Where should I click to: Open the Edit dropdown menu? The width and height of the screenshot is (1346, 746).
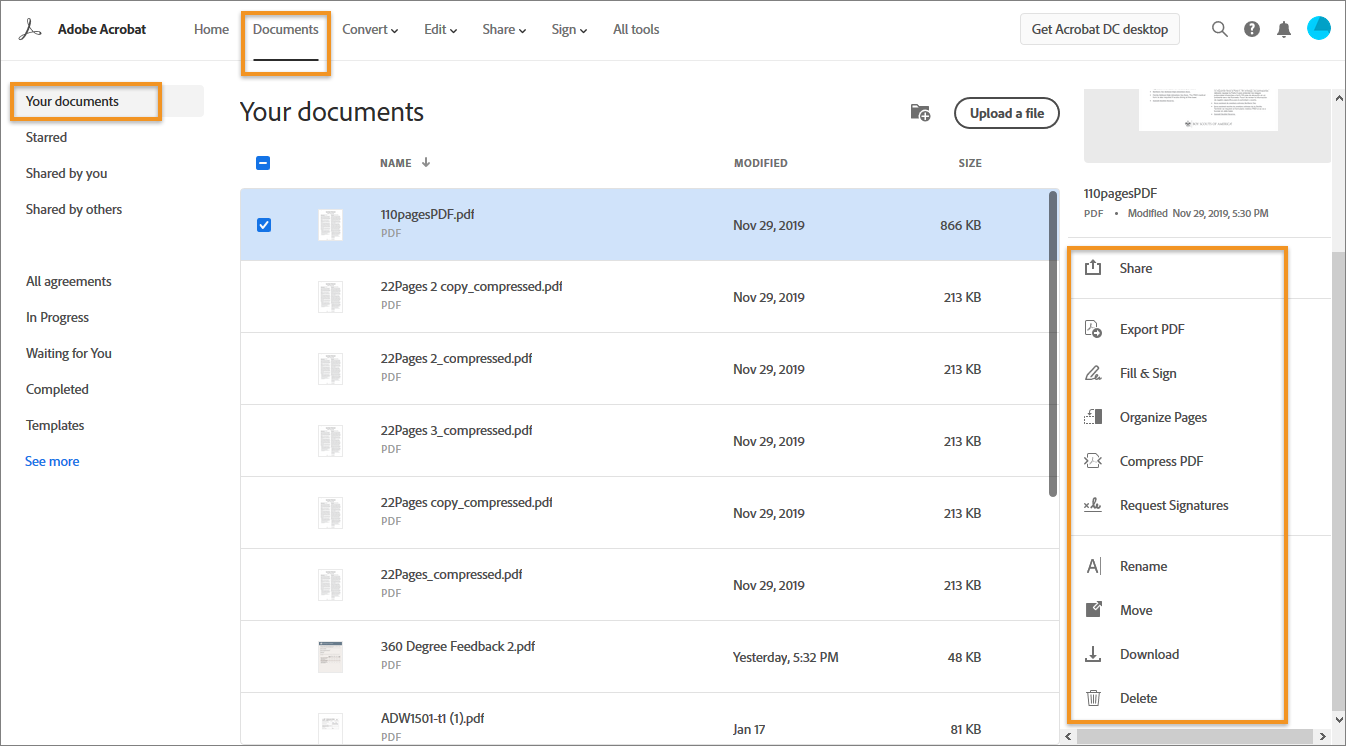click(x=440, y=29)
